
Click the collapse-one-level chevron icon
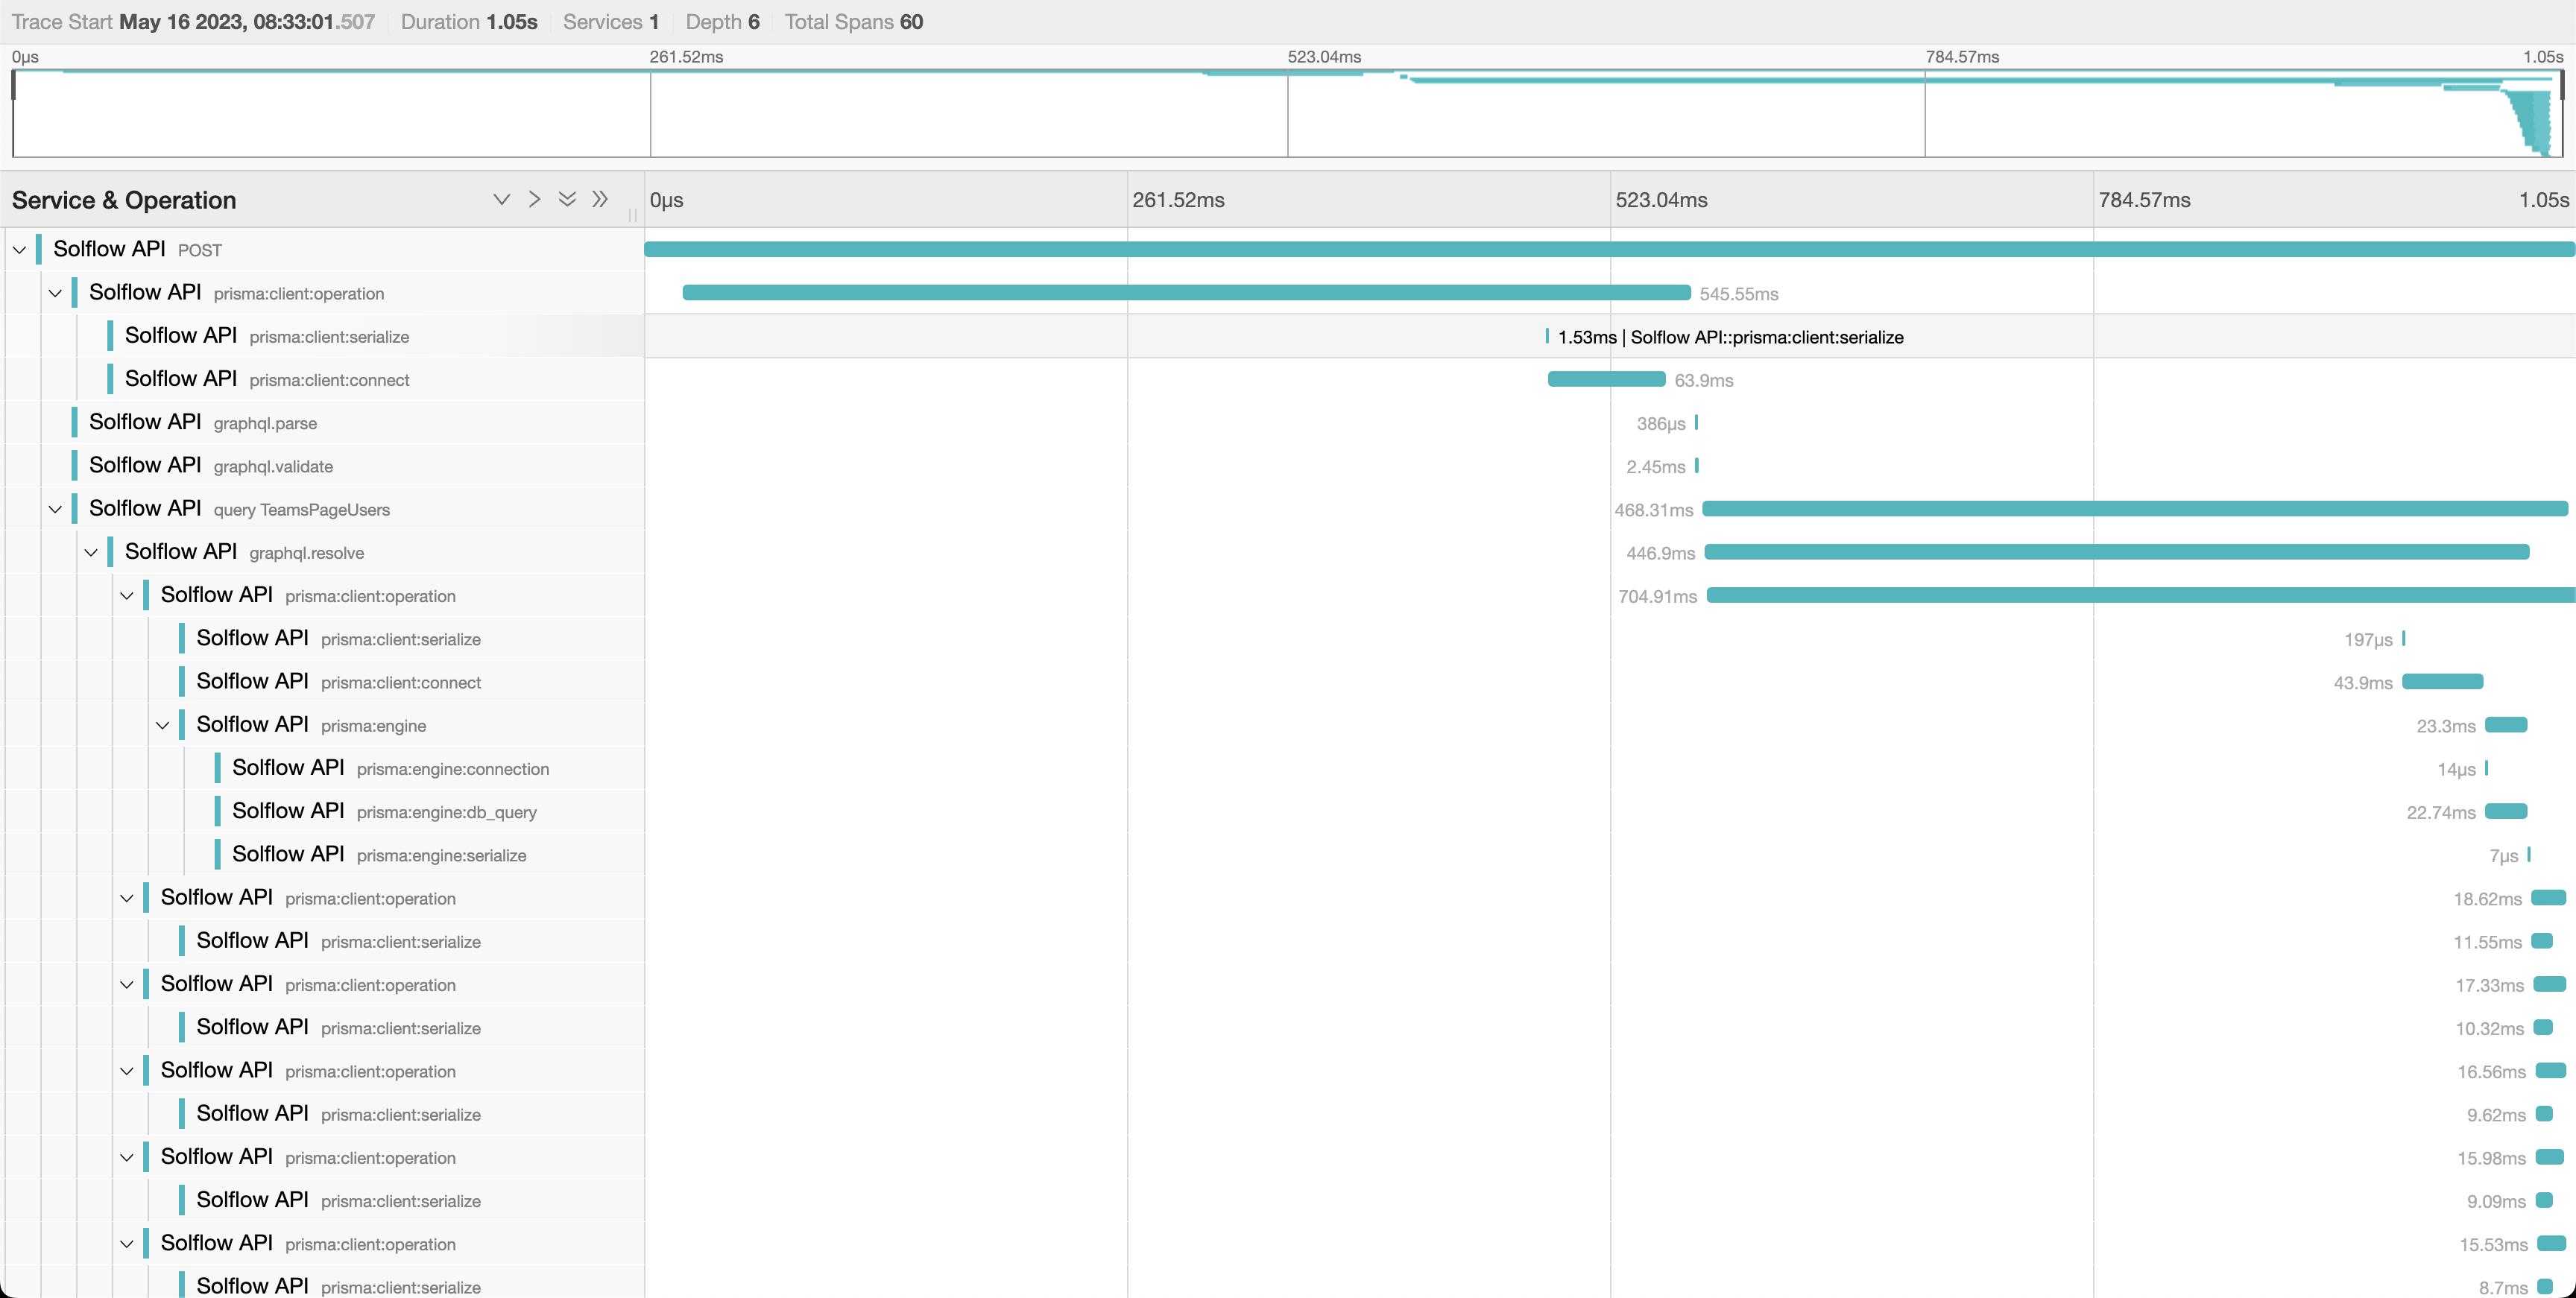tap(502, 199)
